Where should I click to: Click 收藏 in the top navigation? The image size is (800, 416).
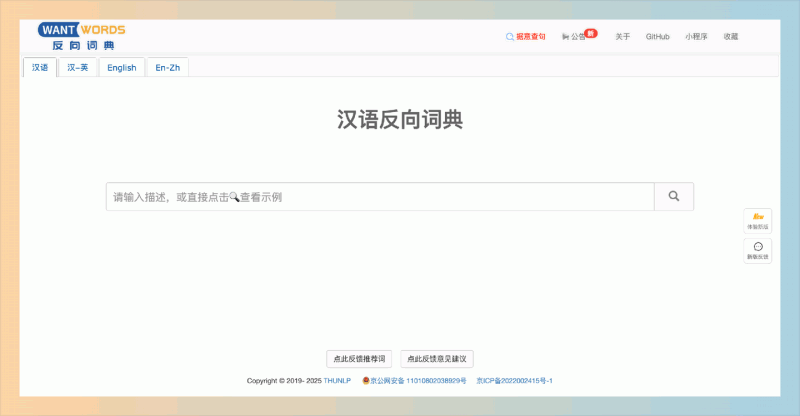pos(731,37)
